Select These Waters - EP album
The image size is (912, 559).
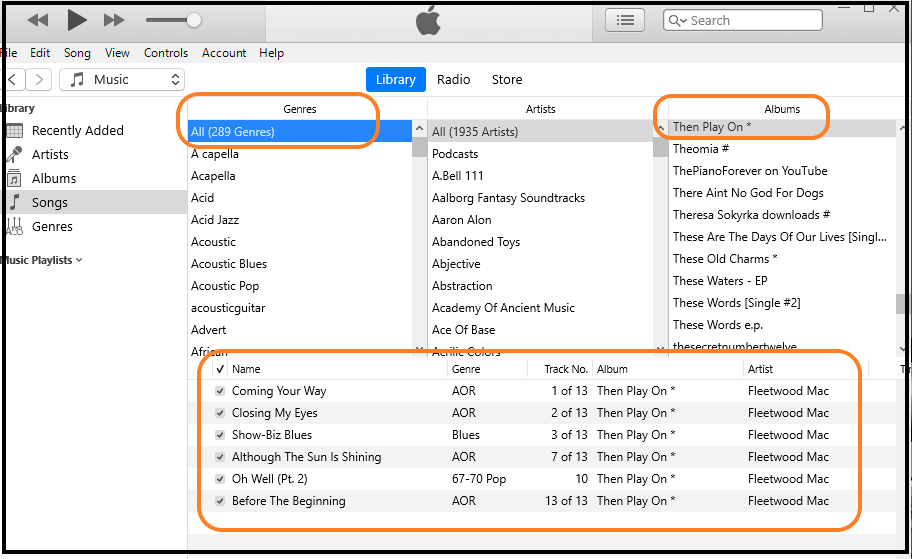(x=720, y=281)
